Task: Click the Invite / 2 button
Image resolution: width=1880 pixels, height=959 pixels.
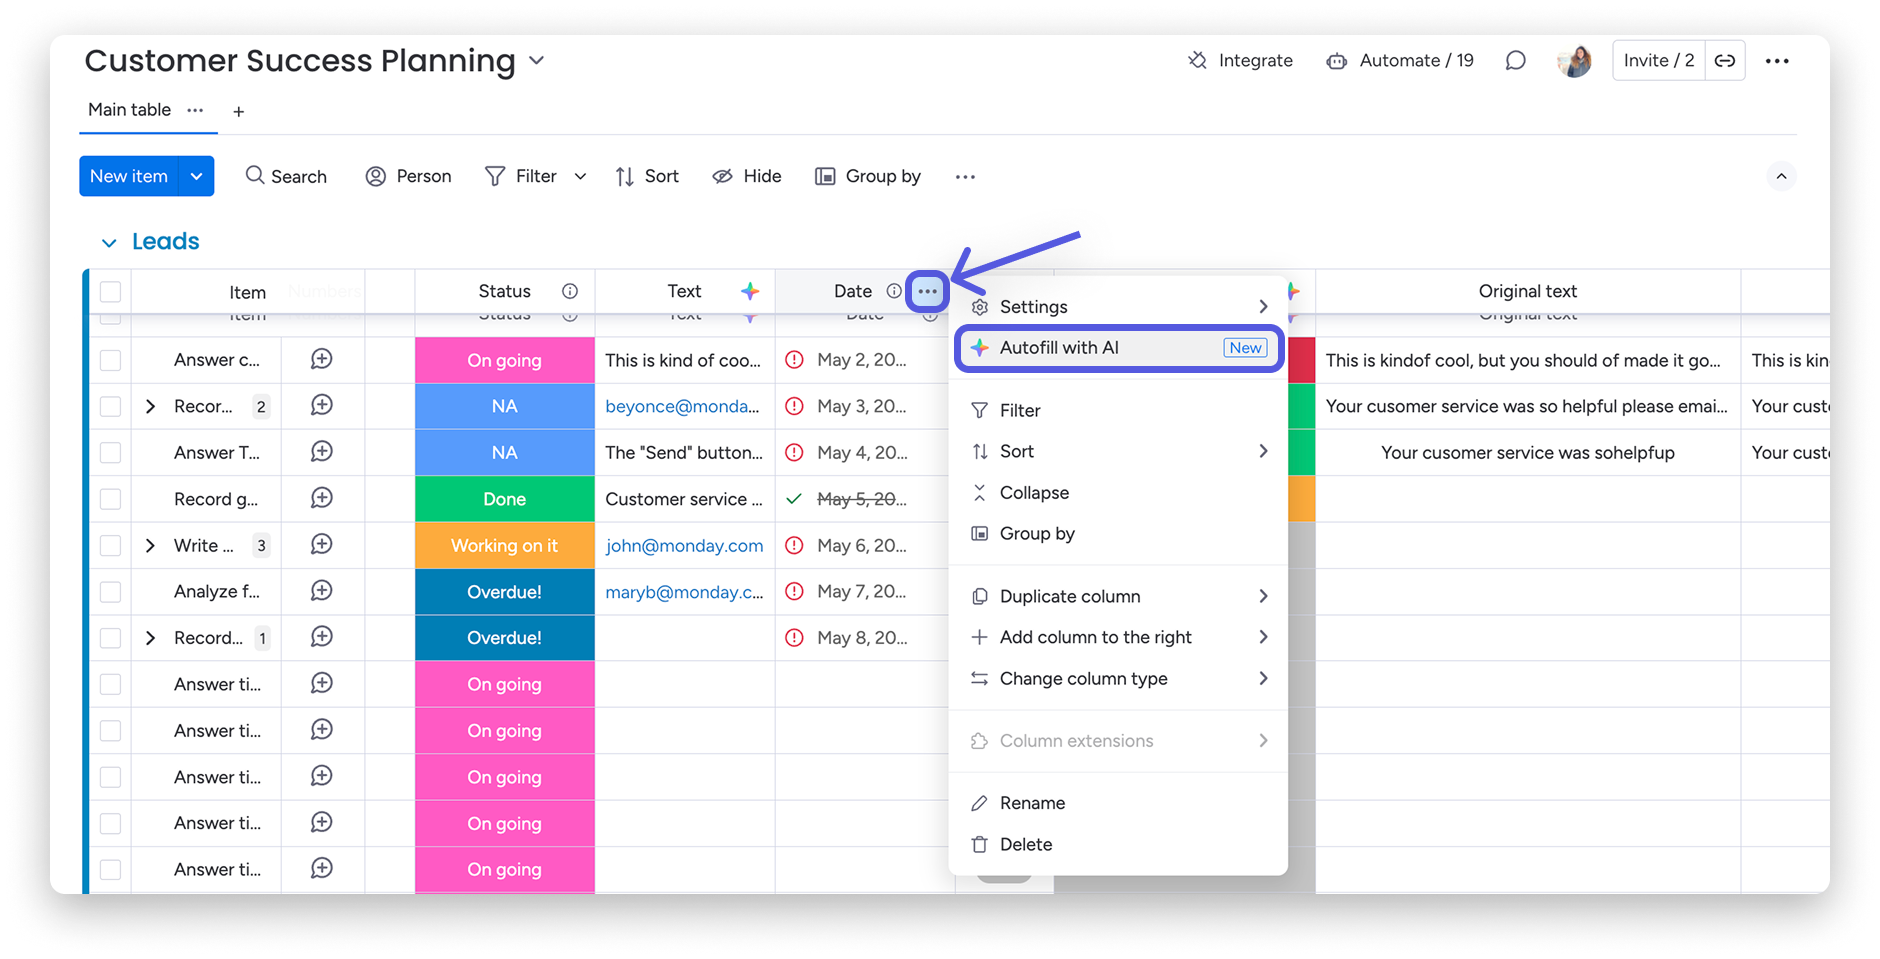Action: (x=1659, y=61)
